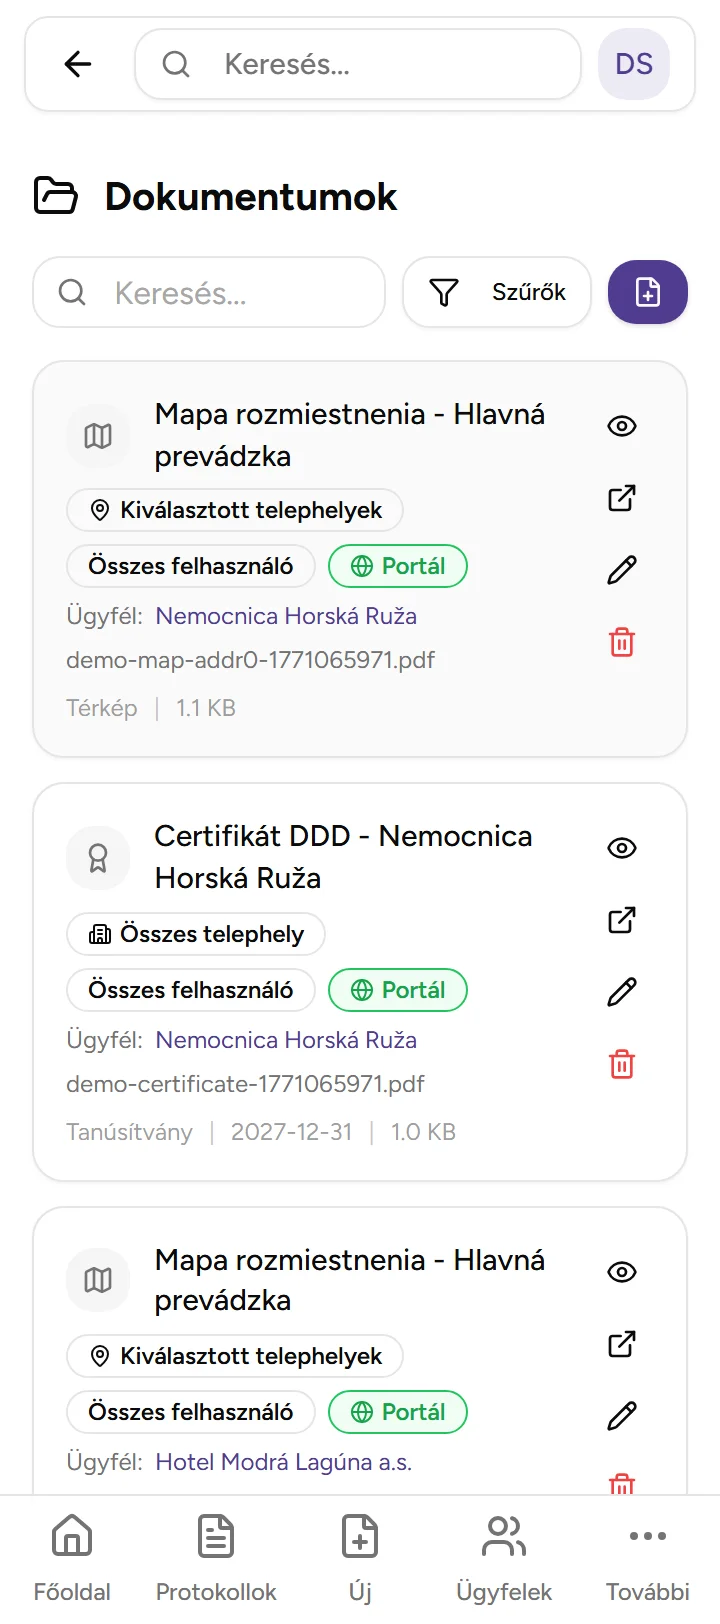This screenshot has height=1624, width=720.
Task: Open the map icon for Mapa rozmiestnenia document
Action: [97, 435]
